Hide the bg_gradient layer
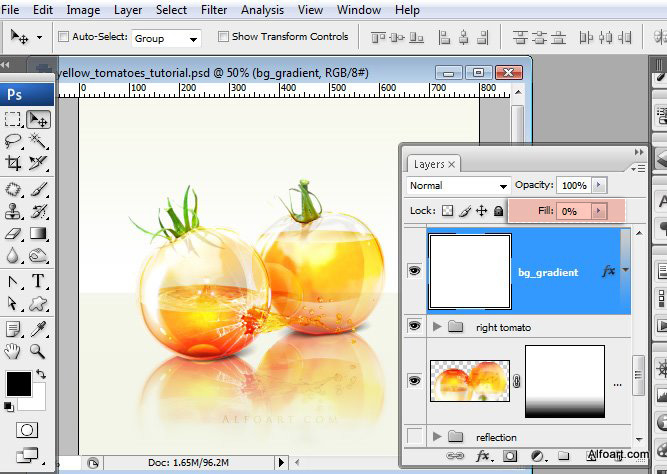This screenshot has height=474, width=667. [x=414, y=271]
